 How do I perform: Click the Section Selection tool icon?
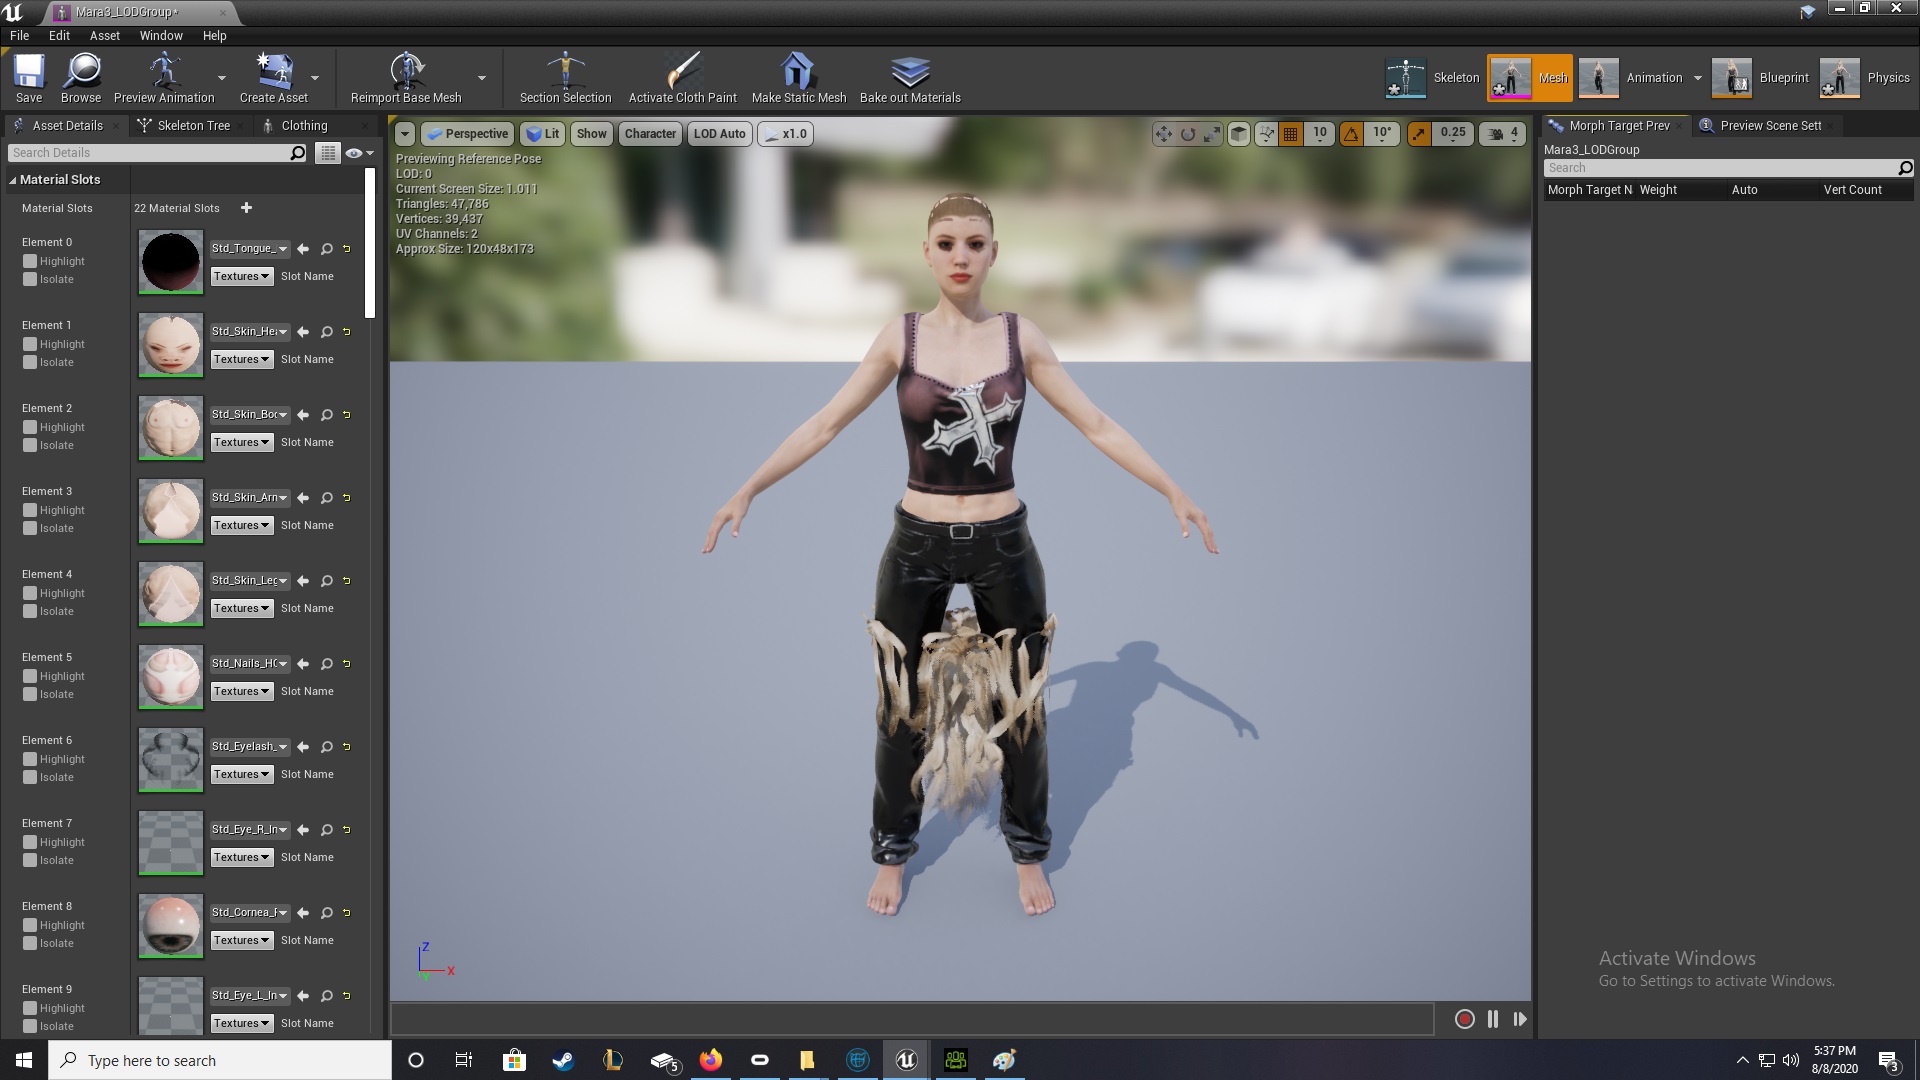[565, 78]
